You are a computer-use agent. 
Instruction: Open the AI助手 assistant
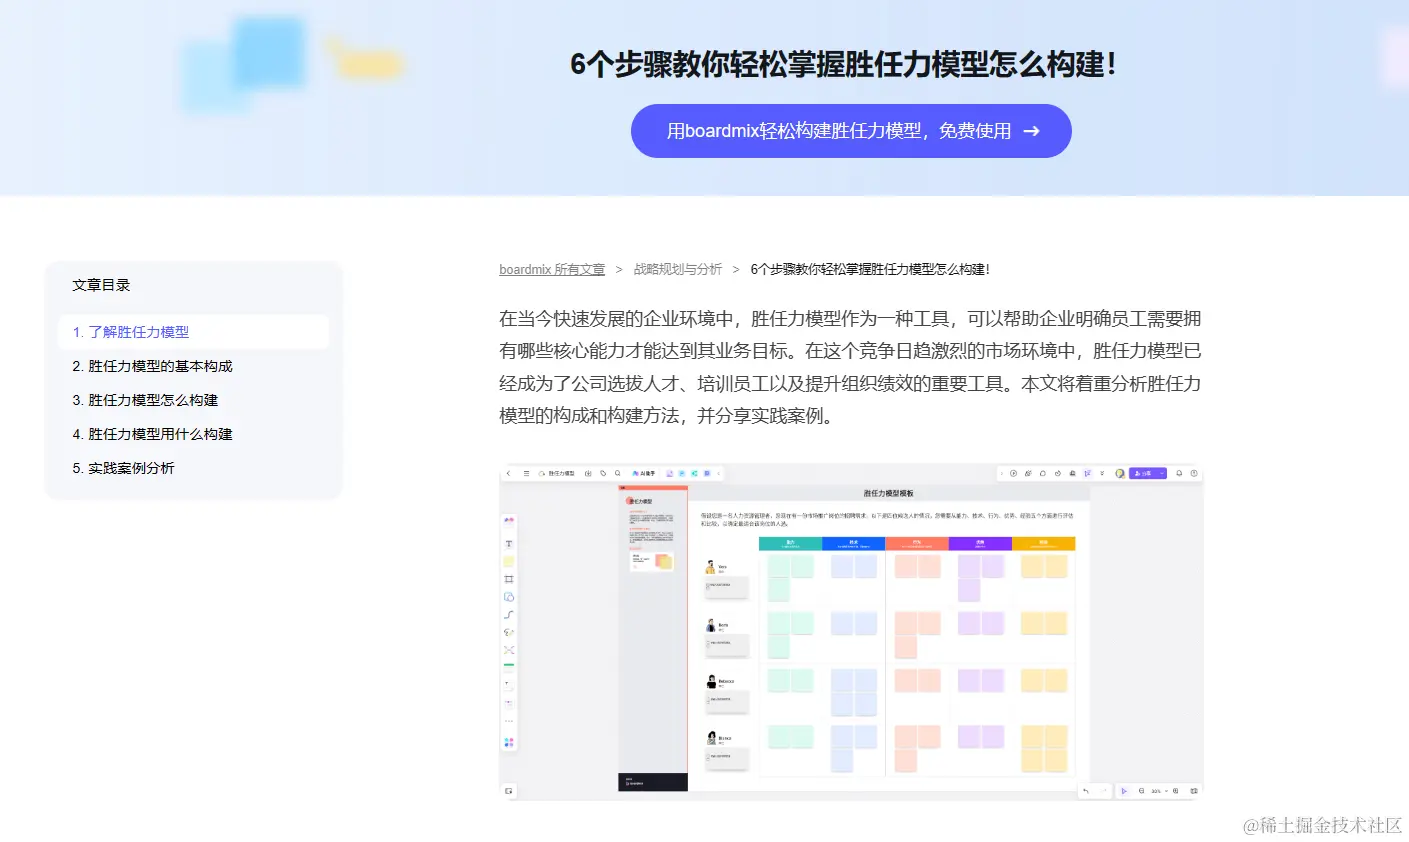click(x=645, y=473)
